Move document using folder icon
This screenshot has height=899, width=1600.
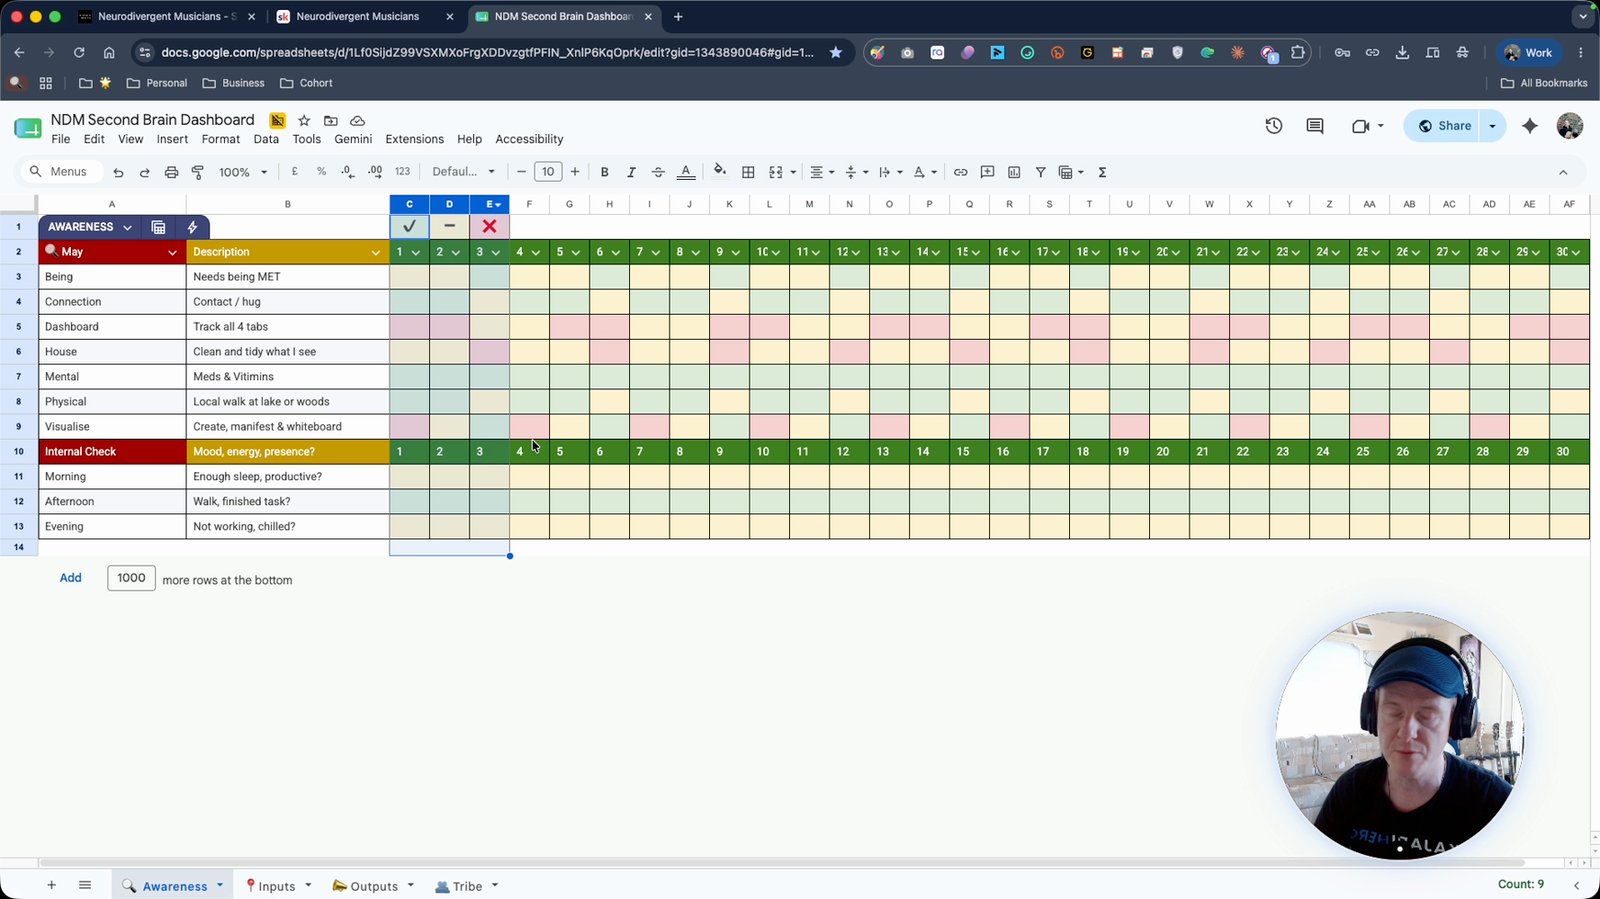(331, 120)
